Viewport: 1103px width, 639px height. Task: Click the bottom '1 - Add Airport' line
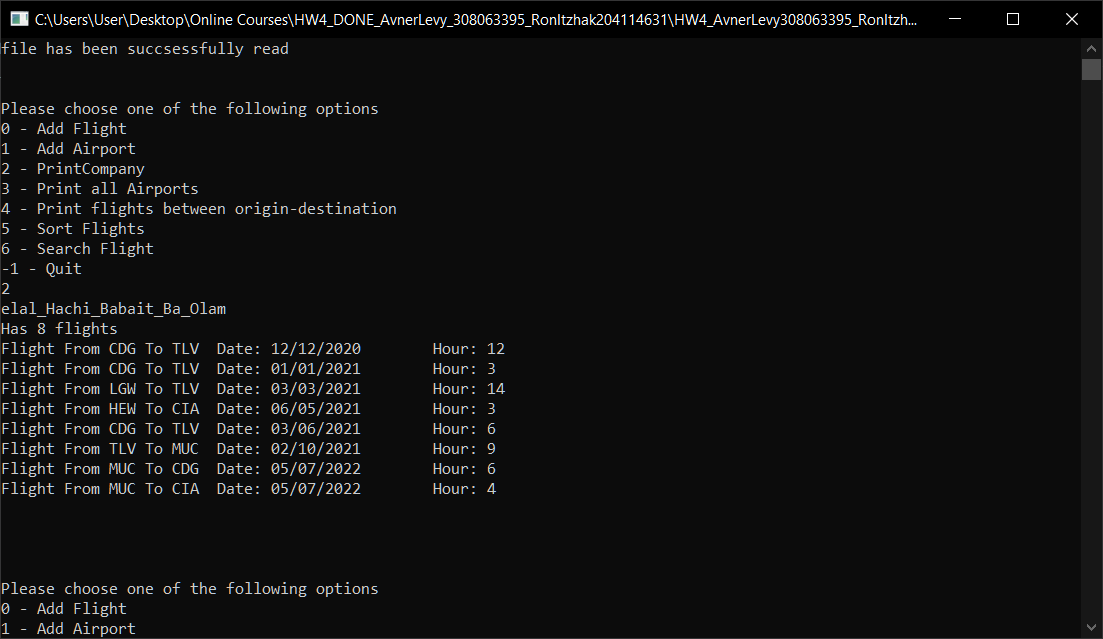pyautogui.click(x=68, y=629)
